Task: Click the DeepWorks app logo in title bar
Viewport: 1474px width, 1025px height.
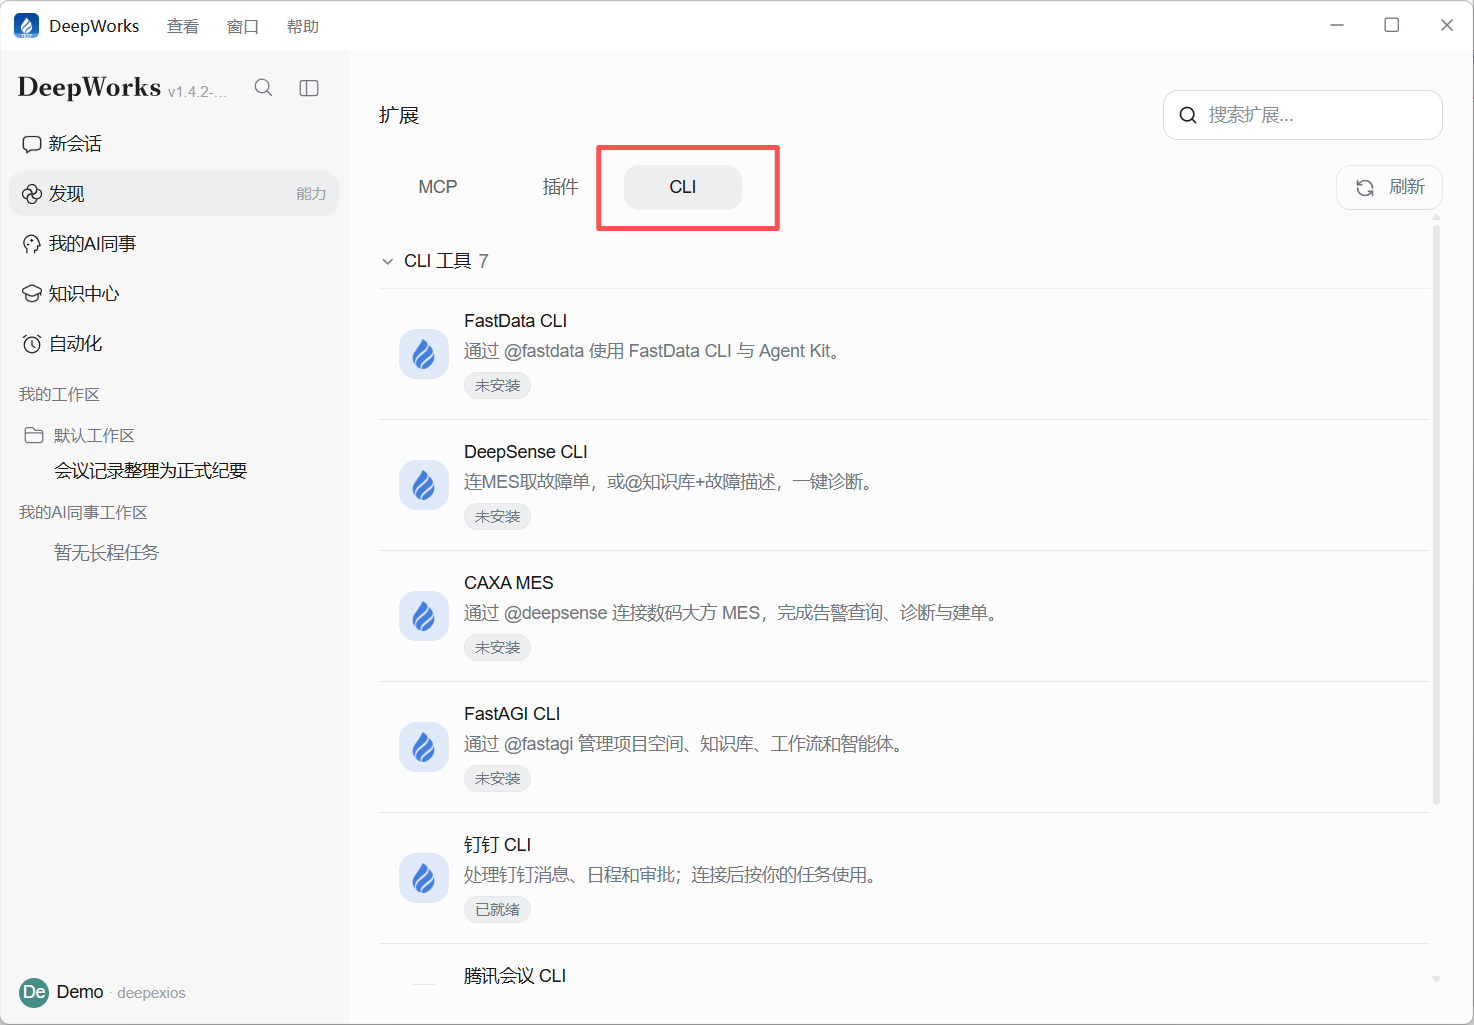Action: tap(27, 26)
